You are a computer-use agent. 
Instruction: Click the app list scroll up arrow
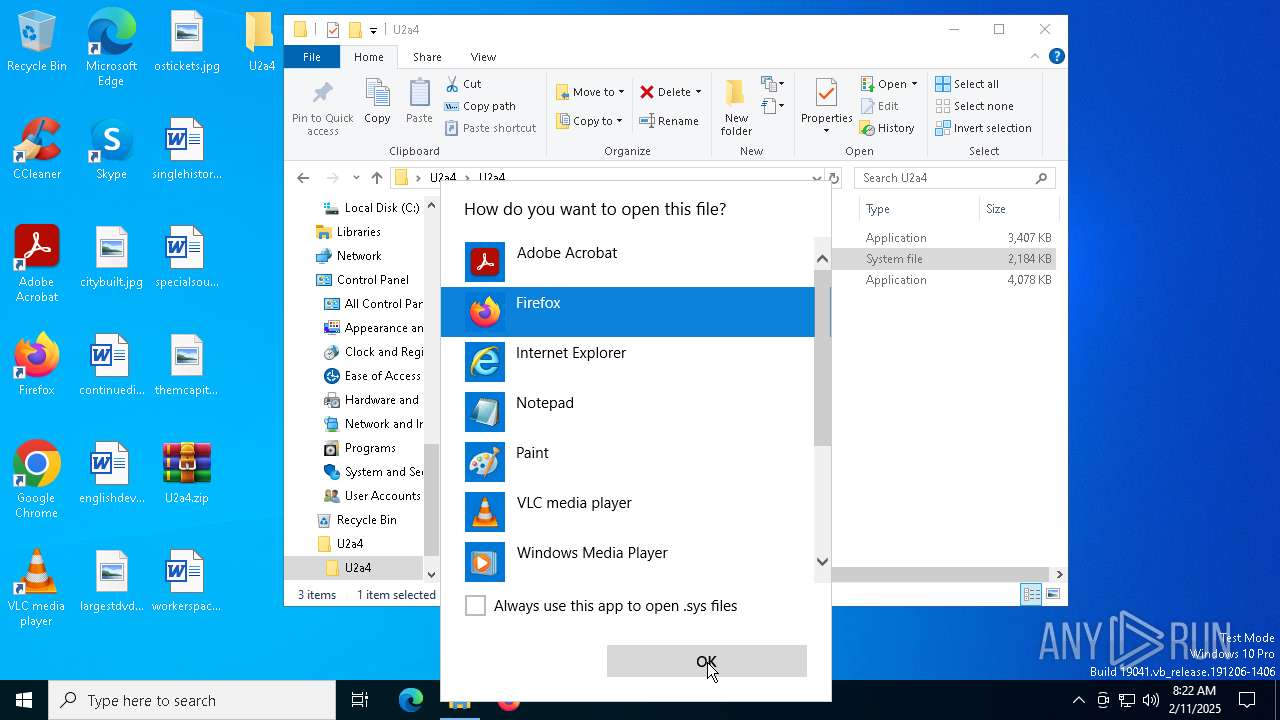click(x=822, y=258)
